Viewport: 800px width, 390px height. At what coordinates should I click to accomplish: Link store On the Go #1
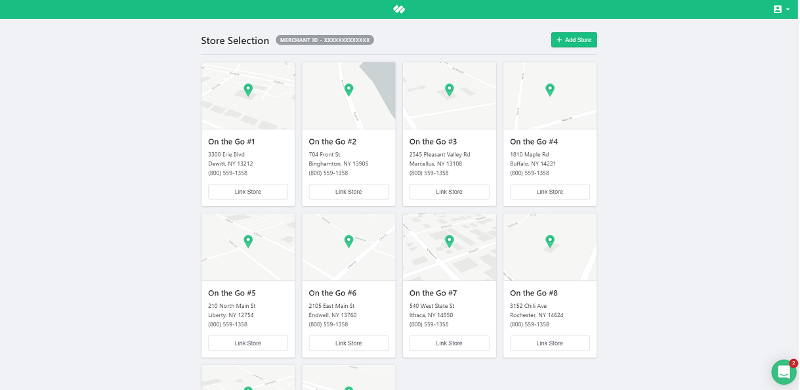tap(248, 192)
